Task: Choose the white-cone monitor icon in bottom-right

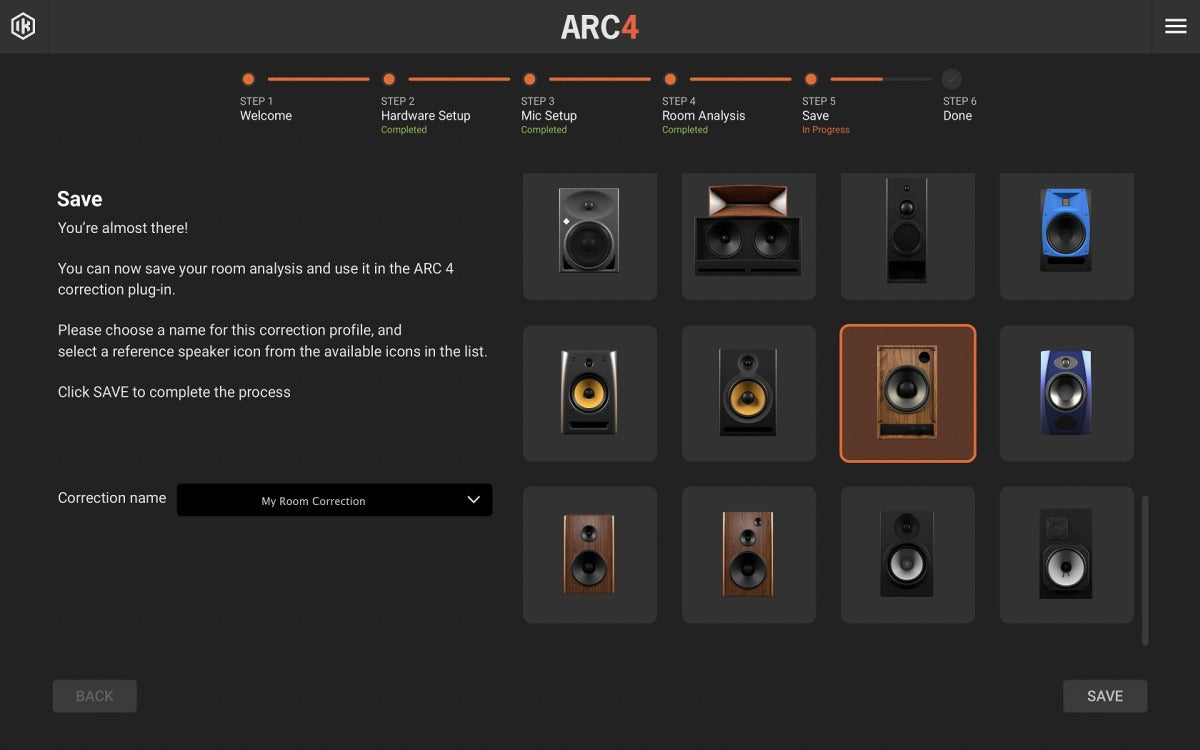Action: click(1066, 555)
